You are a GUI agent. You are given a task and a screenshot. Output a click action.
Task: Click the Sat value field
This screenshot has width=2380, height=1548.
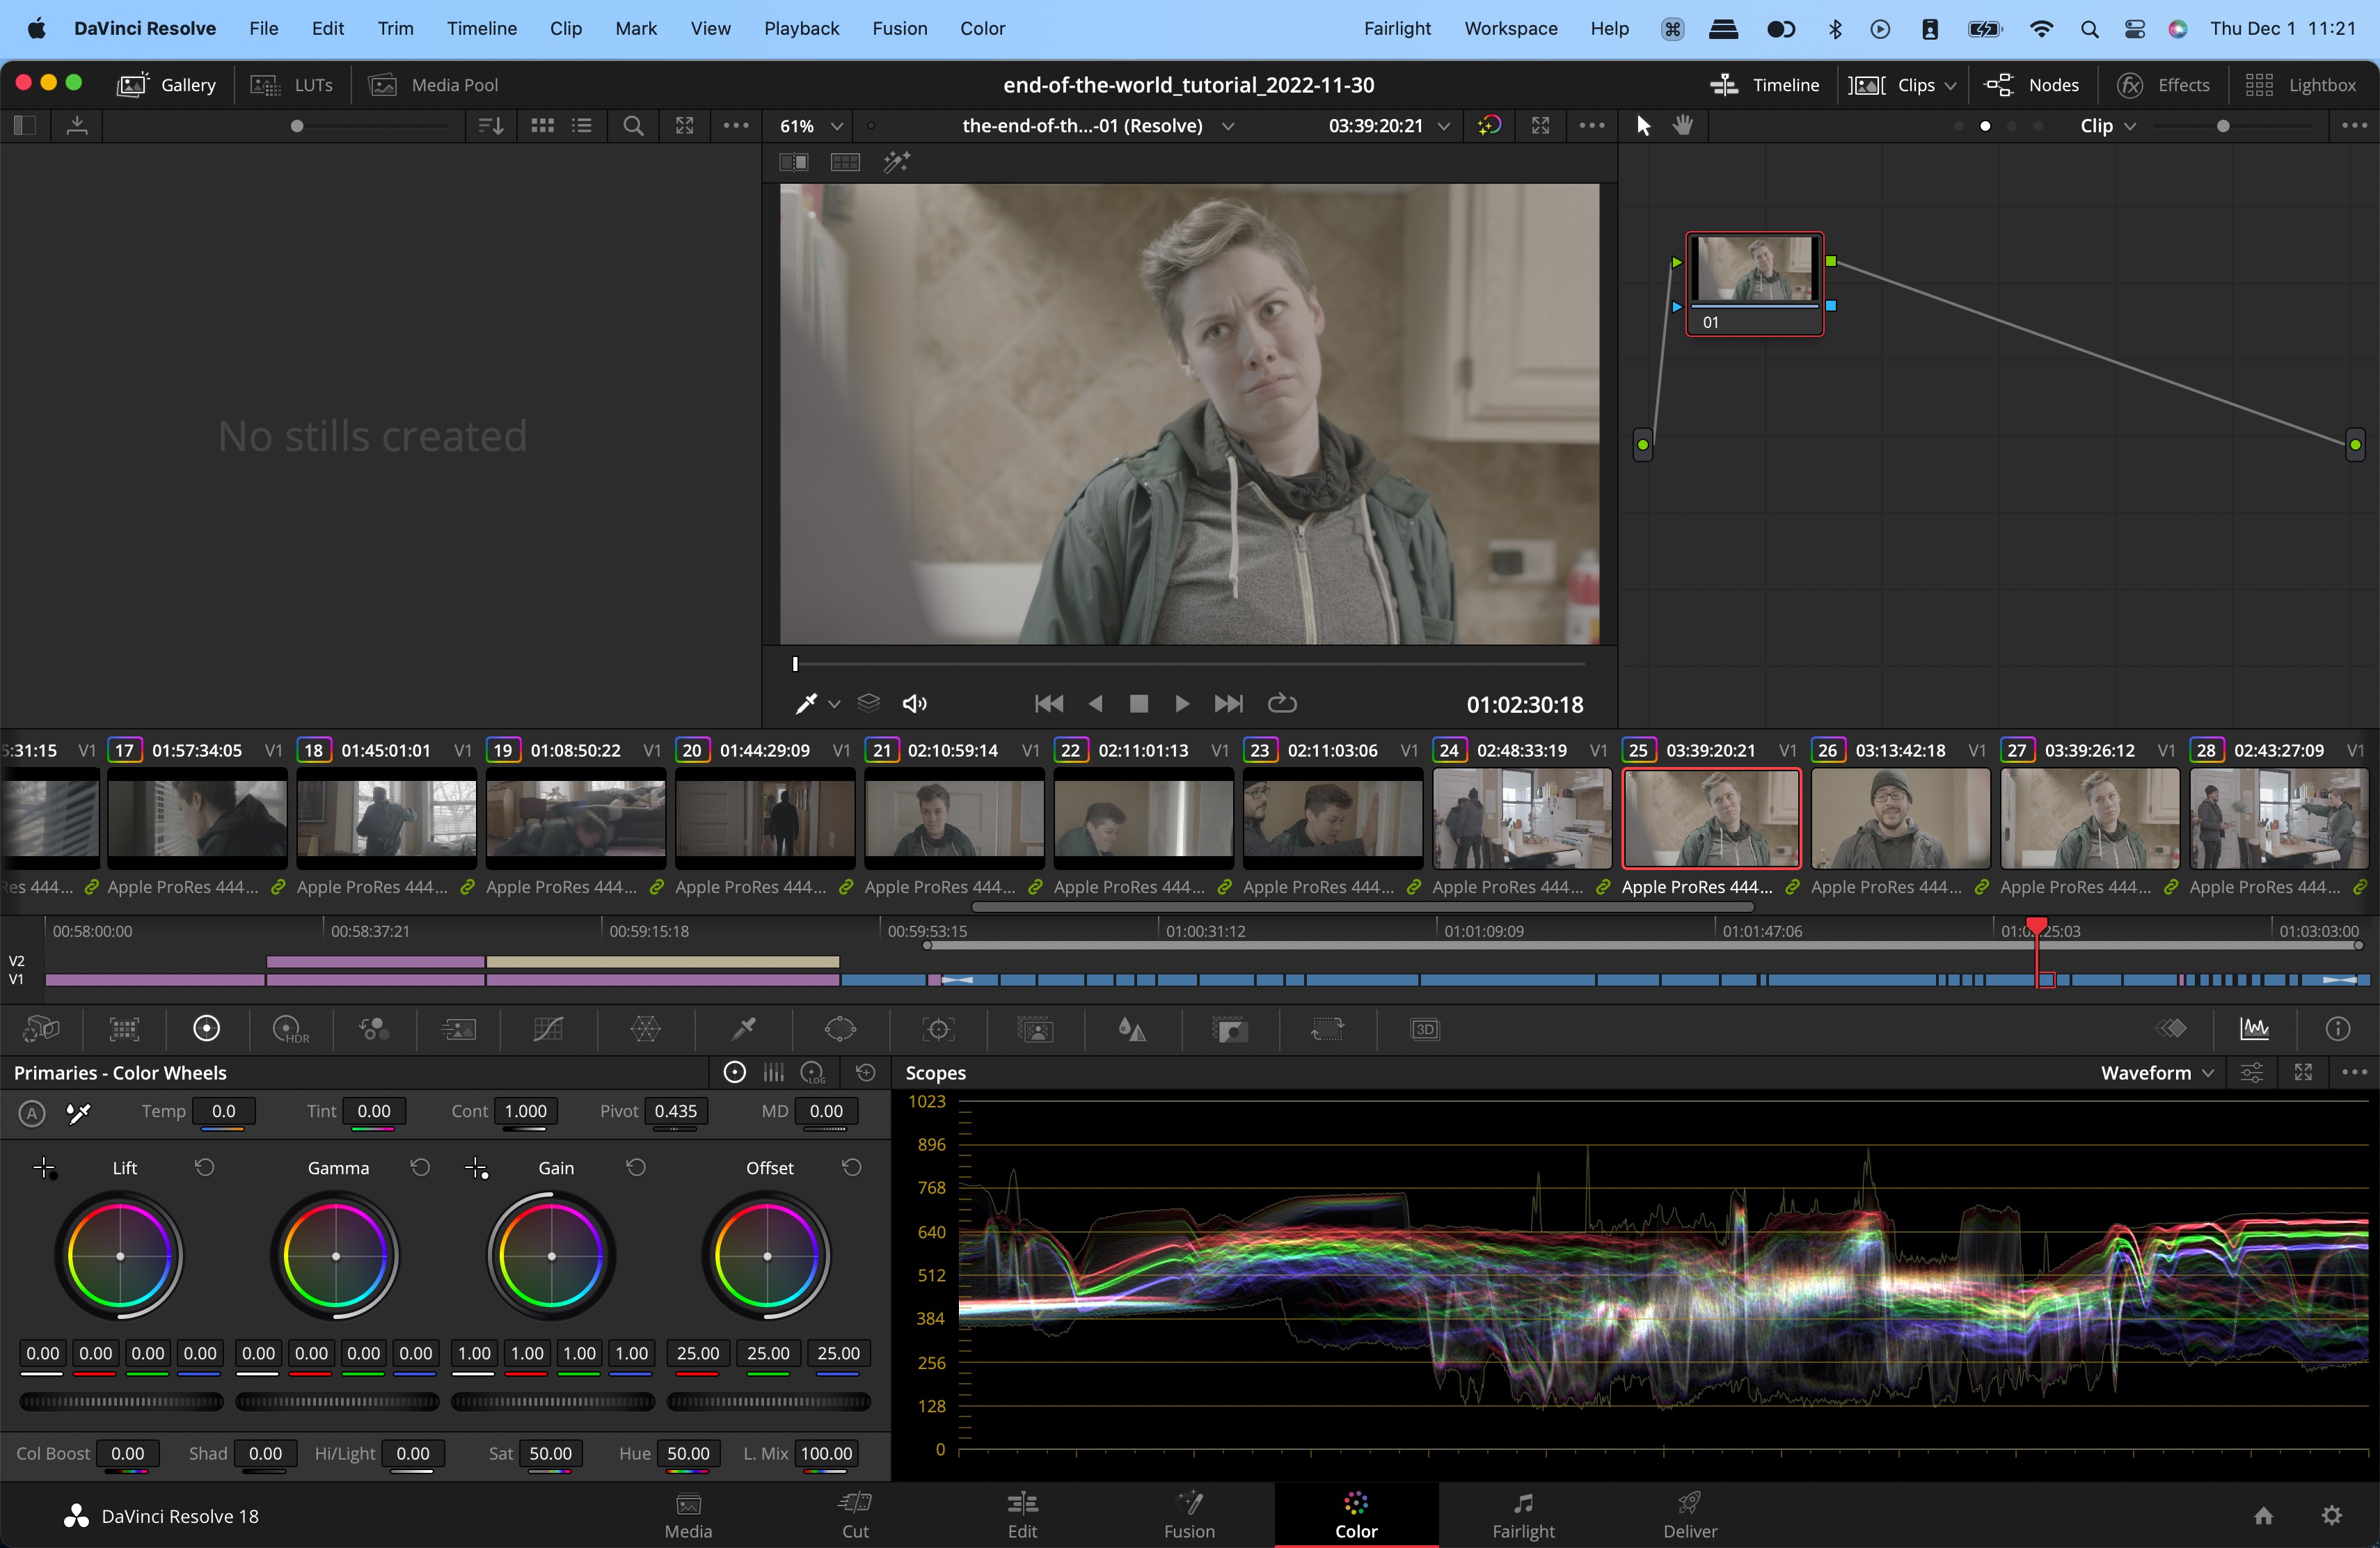[x=550, y=1454]
